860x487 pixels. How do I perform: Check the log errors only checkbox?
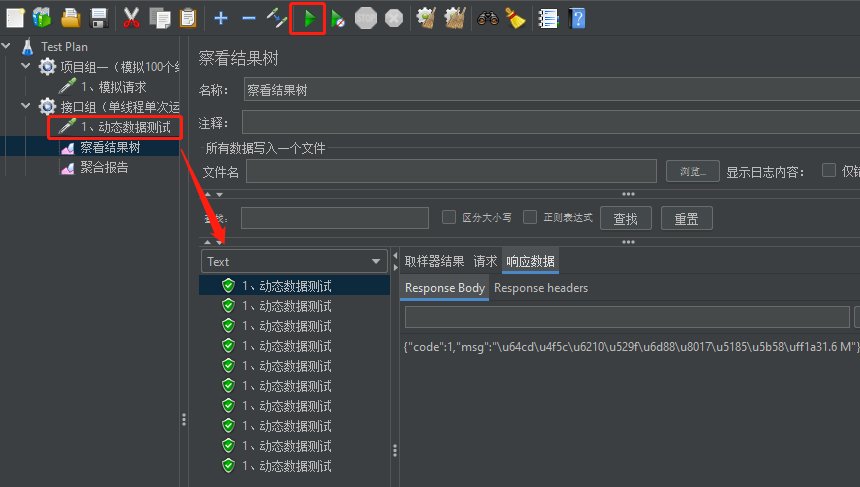click(x=828, y=170)
